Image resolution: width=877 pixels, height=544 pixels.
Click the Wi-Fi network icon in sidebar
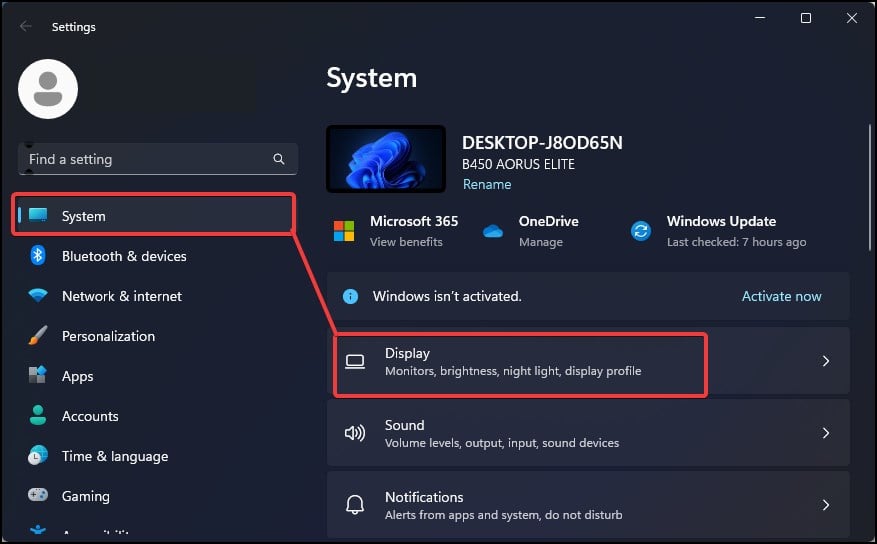coord(38,295)
